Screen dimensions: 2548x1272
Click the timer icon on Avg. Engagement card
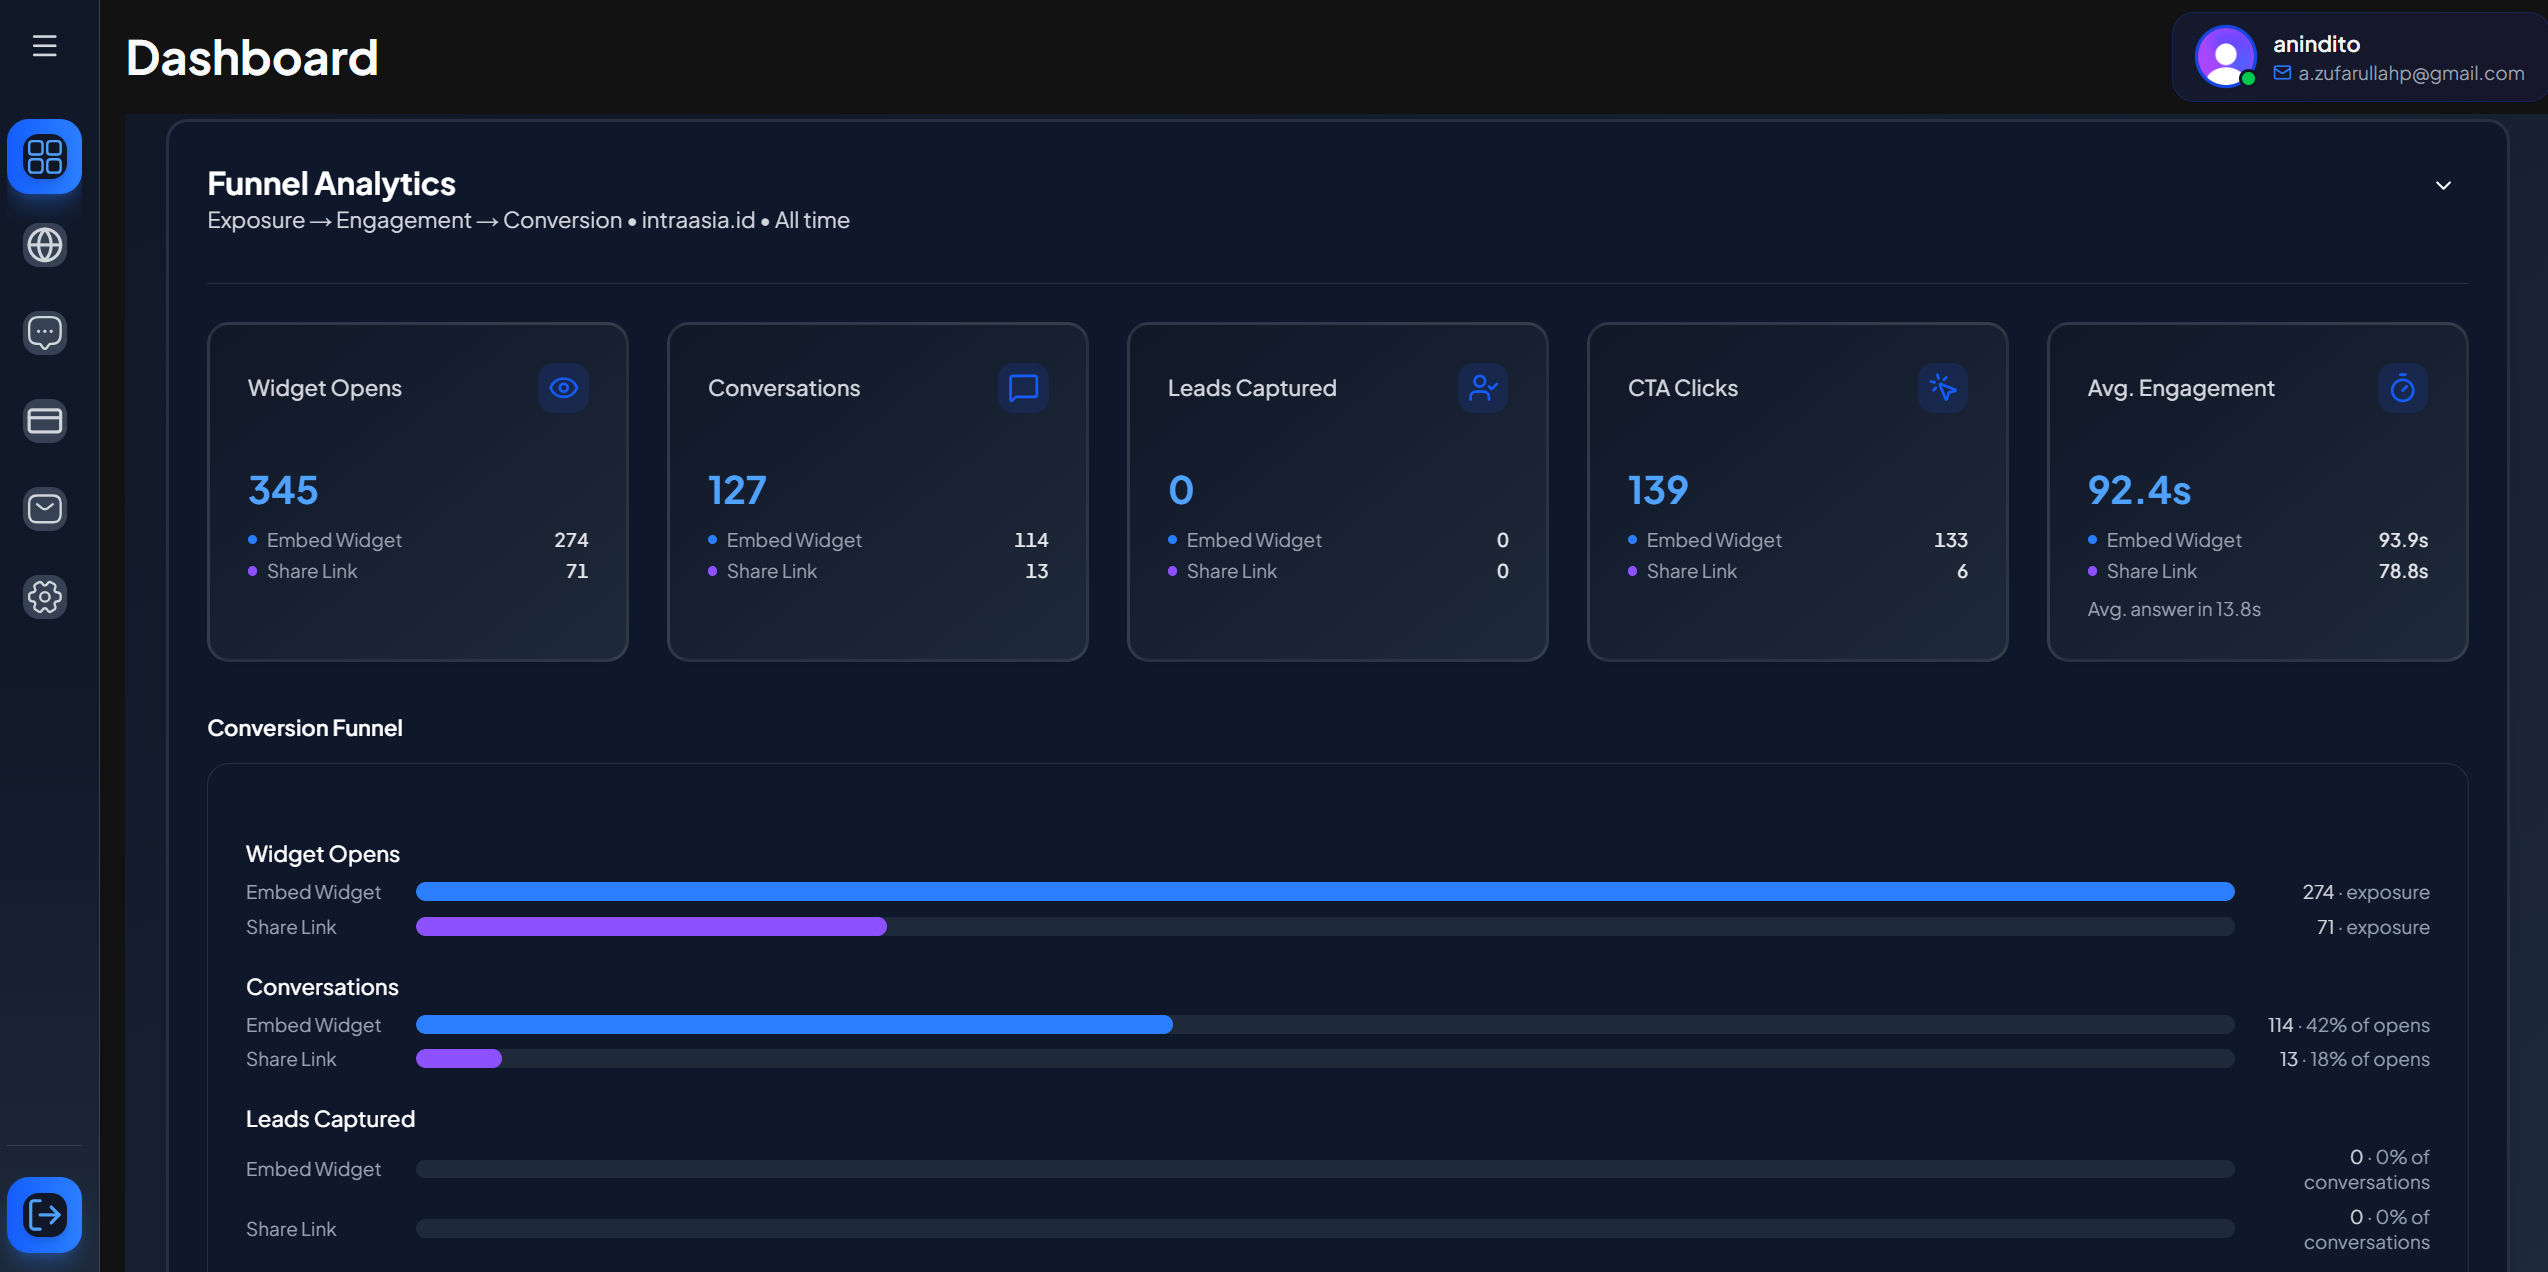click(x=2403, y=388)
